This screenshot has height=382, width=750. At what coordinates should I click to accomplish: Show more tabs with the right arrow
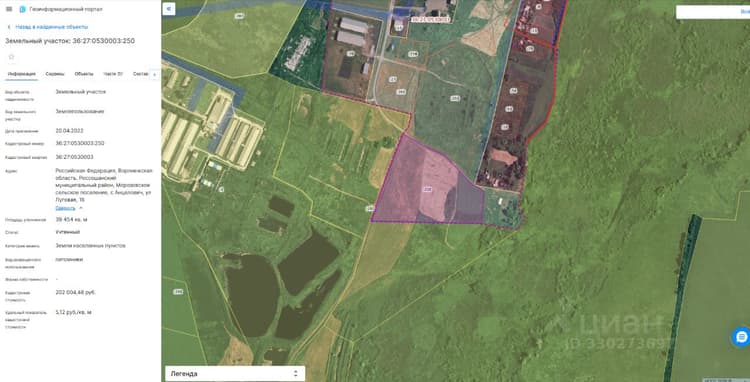[154, 74]
